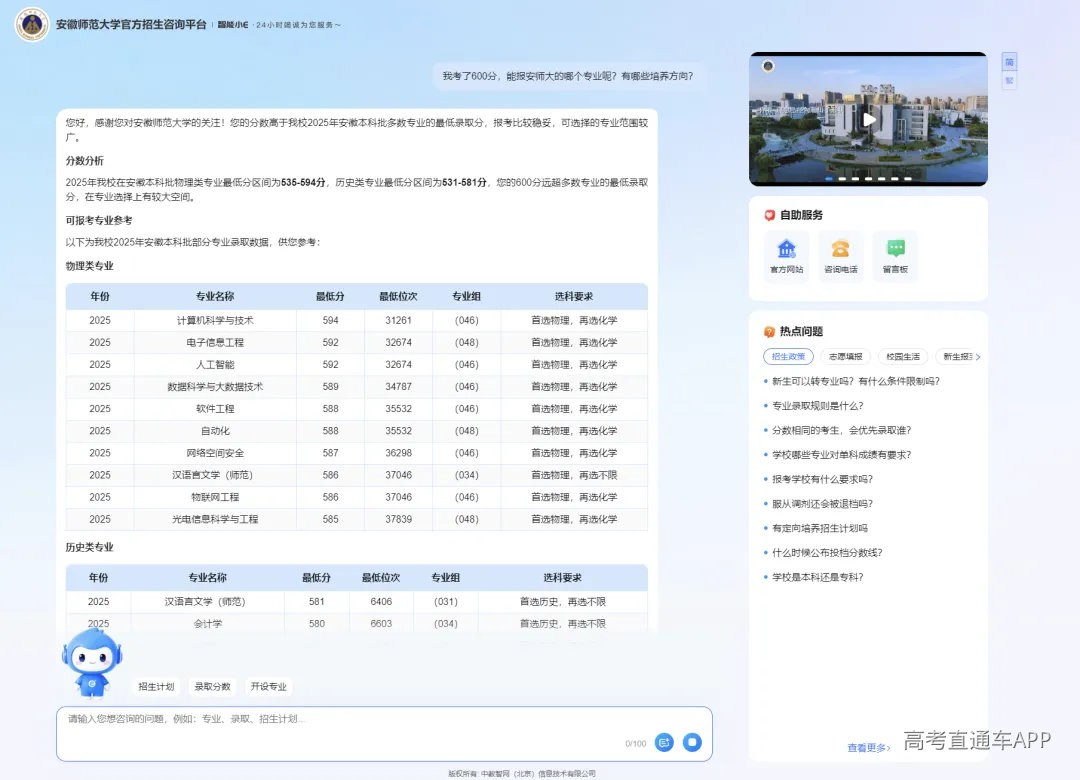Open the 咨询电话 phone icon
This screenshot has width=1080, height=780.
(840, 255)
